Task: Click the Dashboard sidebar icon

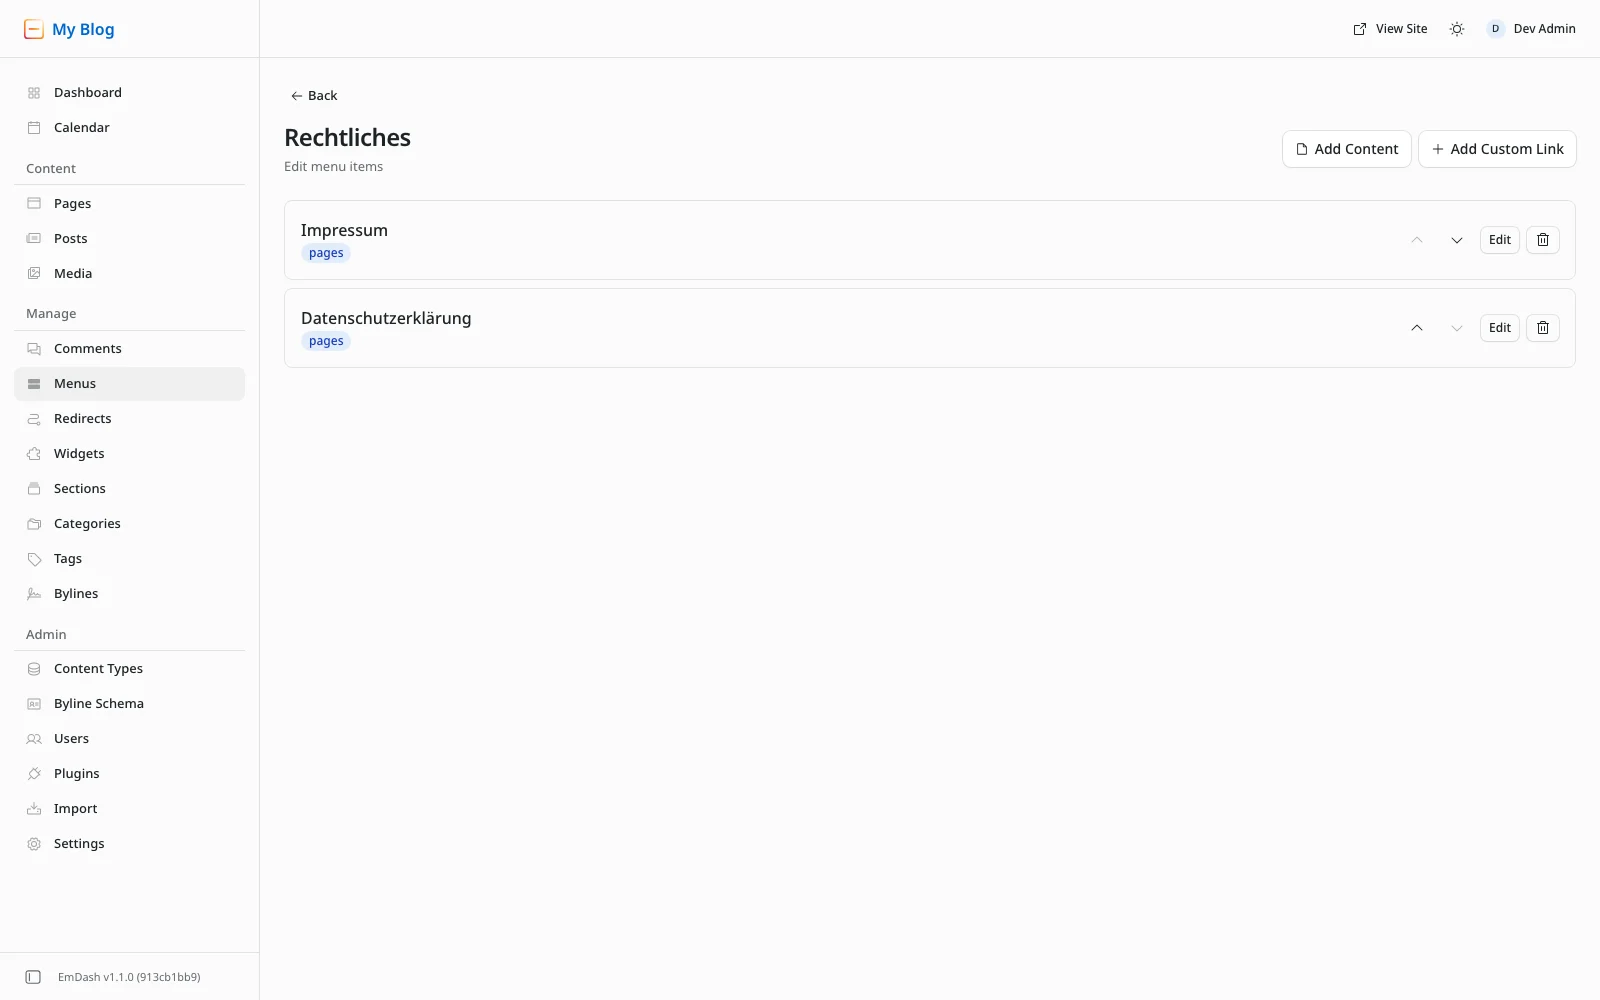Action: (x=34, y=93)
